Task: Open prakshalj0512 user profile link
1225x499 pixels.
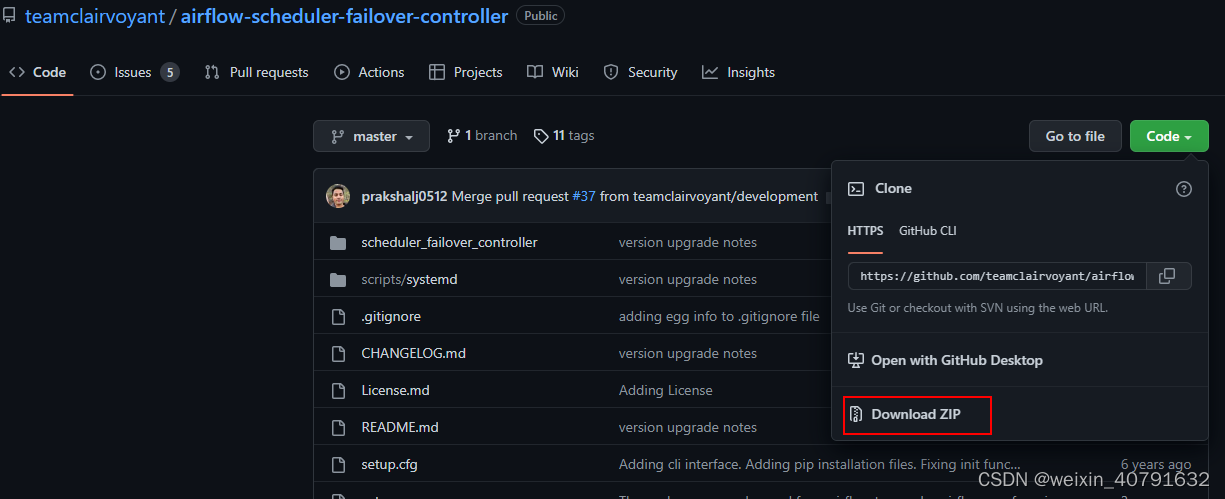Action: 404,196
